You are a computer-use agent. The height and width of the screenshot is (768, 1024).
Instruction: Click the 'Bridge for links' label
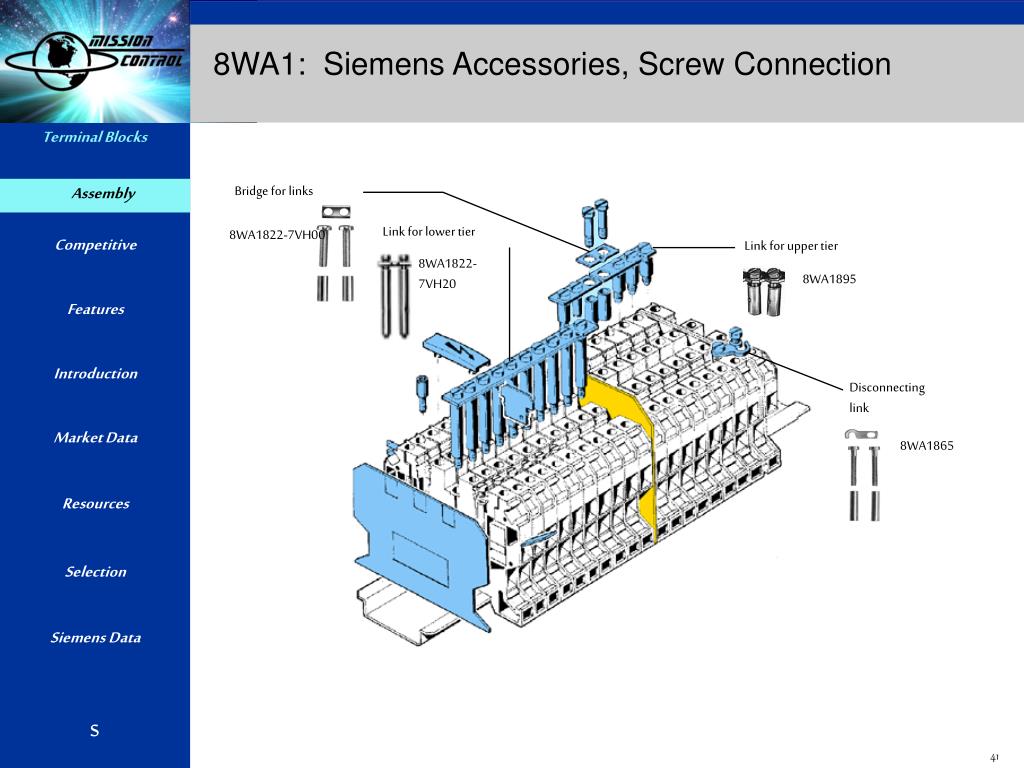pyautogui.click(x=274, y=191)
